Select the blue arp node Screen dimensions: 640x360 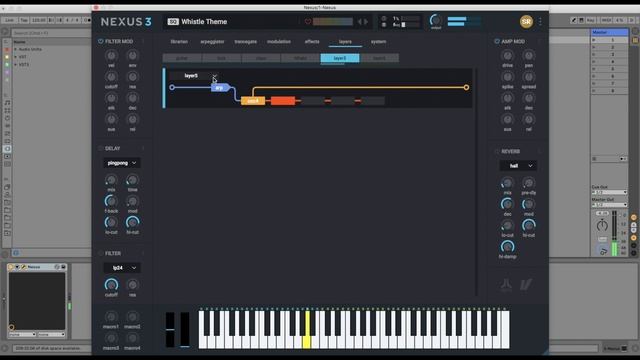pyautogui.click(x=220, y=87)
